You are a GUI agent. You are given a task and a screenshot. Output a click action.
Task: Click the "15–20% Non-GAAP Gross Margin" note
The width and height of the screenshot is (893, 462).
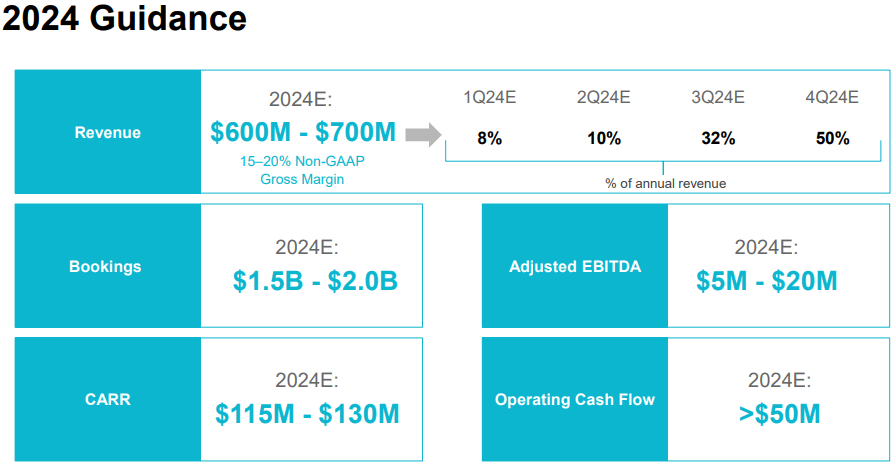302,169
